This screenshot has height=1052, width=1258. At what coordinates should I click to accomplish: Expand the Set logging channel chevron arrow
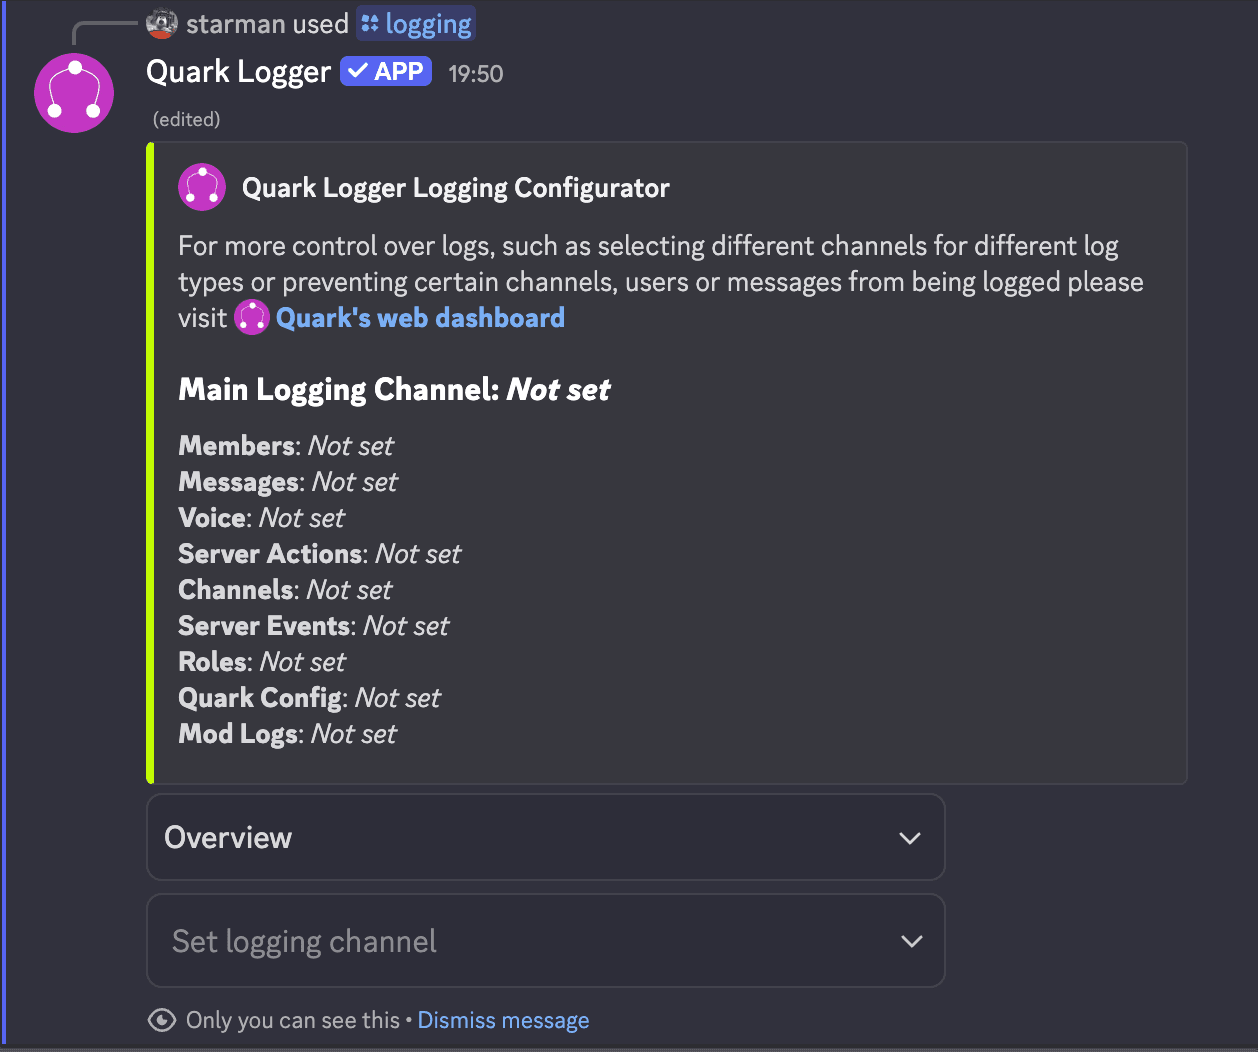coord(910,940)
